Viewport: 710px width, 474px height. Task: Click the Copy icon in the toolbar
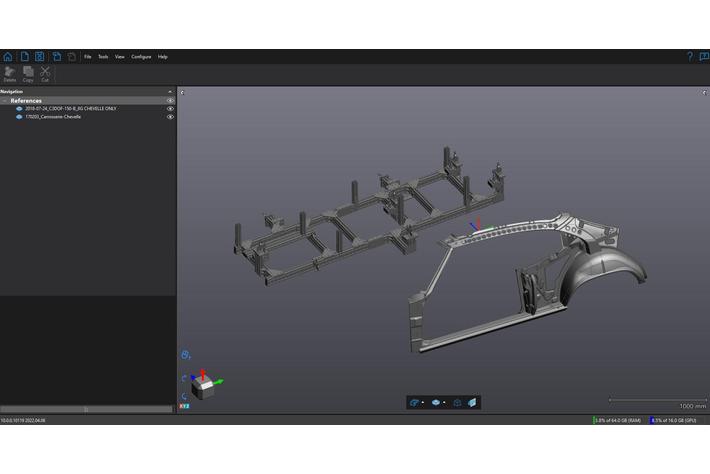[28, 73]
